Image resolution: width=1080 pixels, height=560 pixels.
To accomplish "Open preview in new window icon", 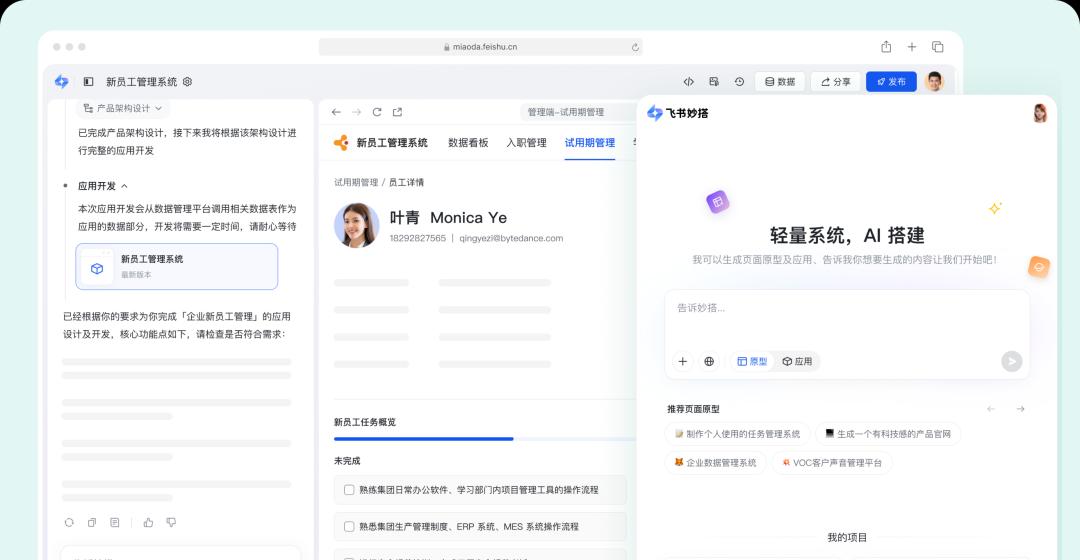I will click(x=397, y=112).
